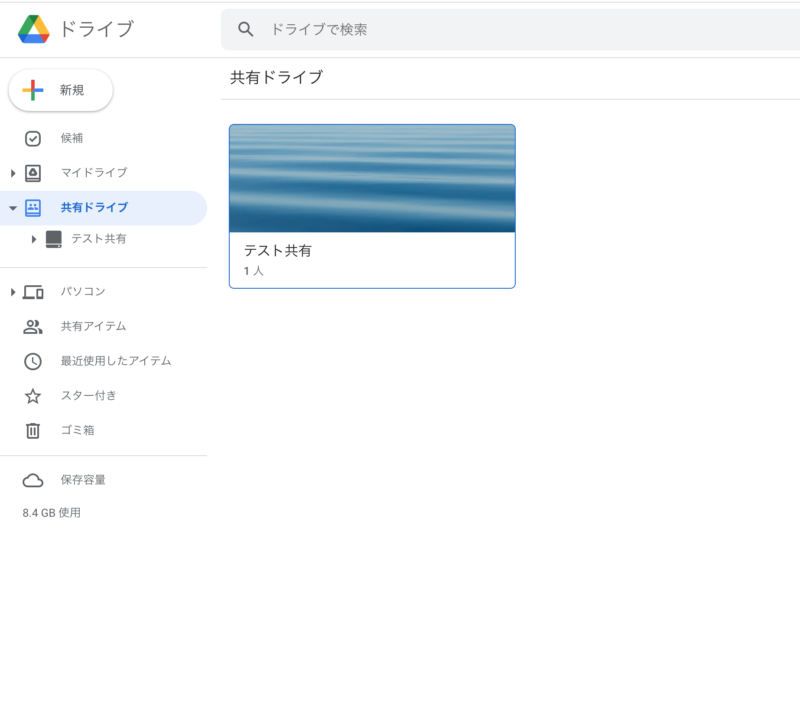The width and height of the screenshot is (800, 724).
Task: Expand the テスト共有 tree arrow
Action: click(x=34, y=239)
